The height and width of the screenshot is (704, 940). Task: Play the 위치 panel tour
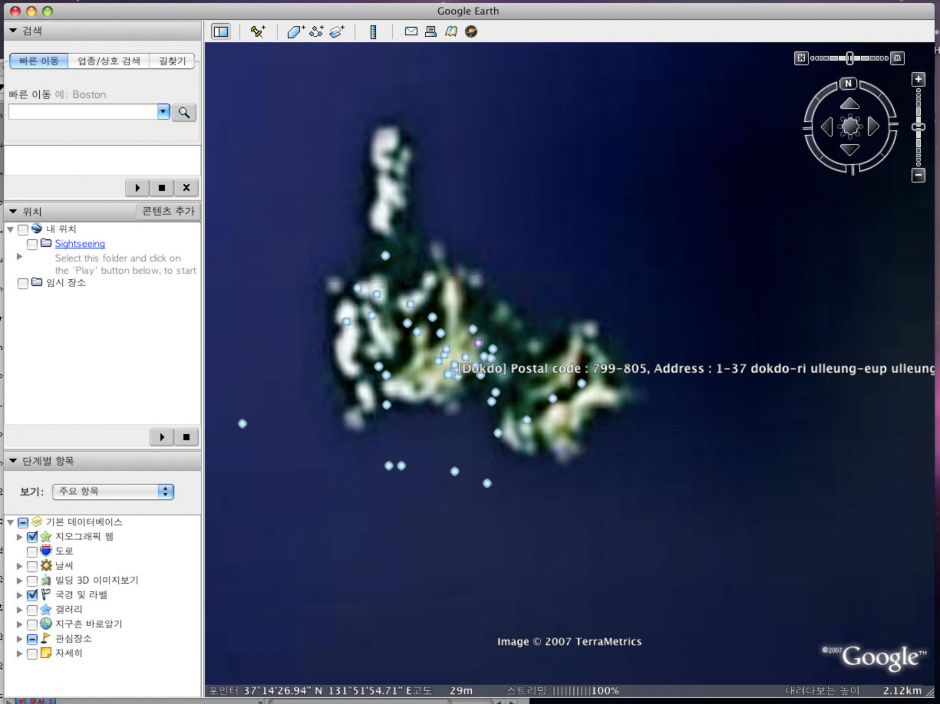pos(162,437)
